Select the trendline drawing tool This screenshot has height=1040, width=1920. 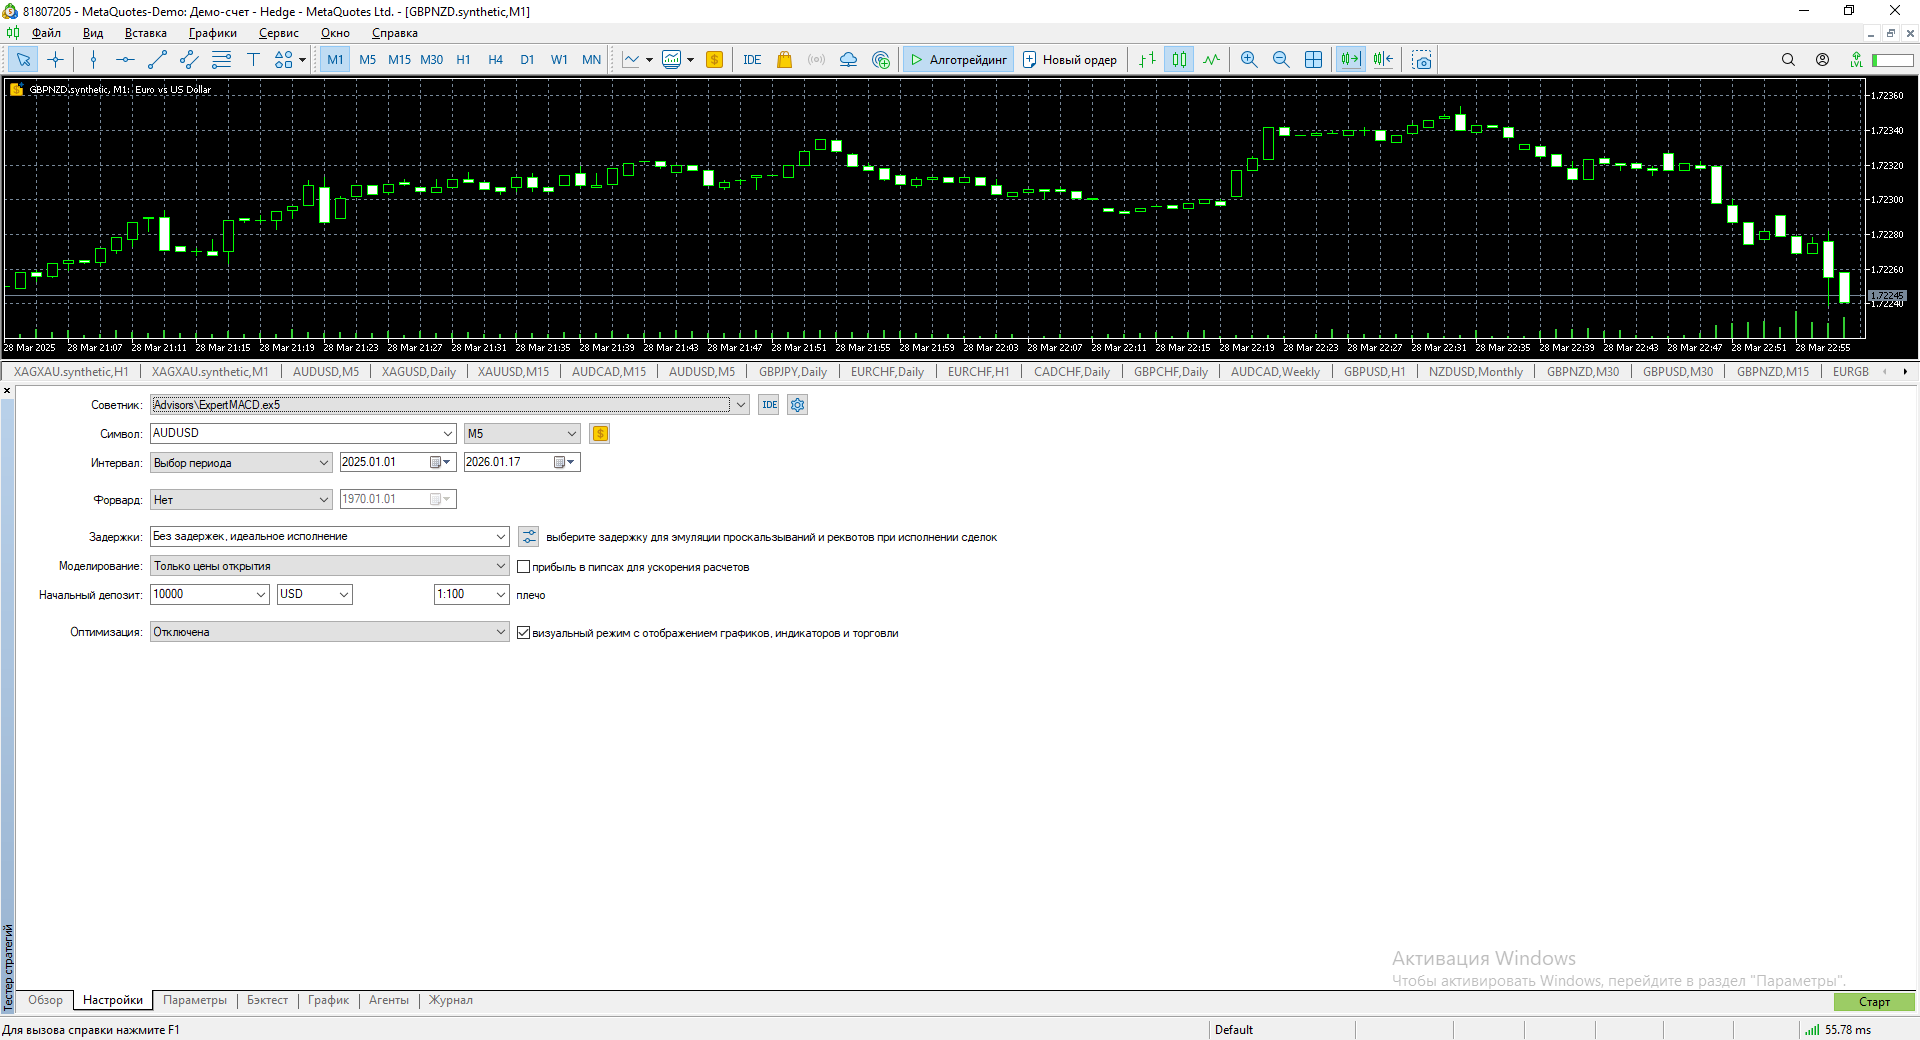point(157,60)
